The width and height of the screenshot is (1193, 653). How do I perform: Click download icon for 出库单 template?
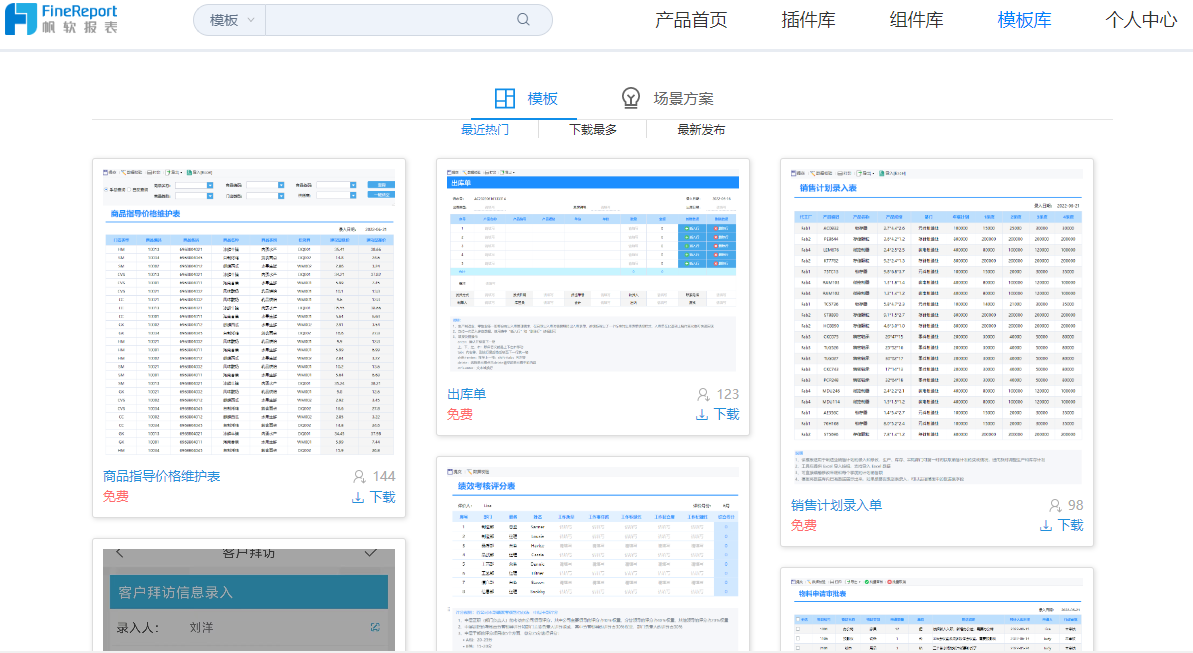pyautogui.click(x=702, y=414)
